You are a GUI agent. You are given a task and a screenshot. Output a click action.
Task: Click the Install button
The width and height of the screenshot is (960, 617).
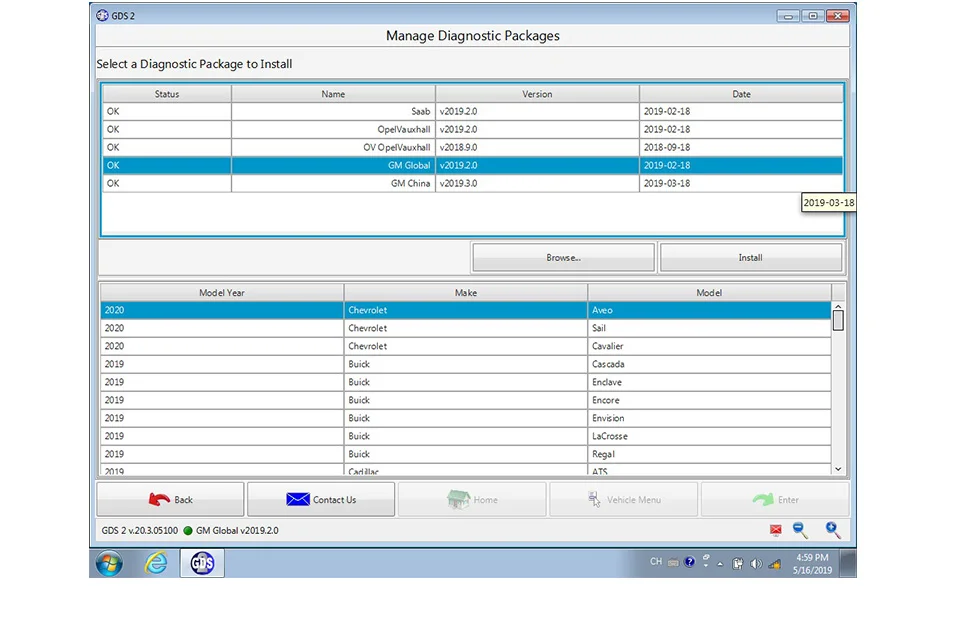coord(751,258)
